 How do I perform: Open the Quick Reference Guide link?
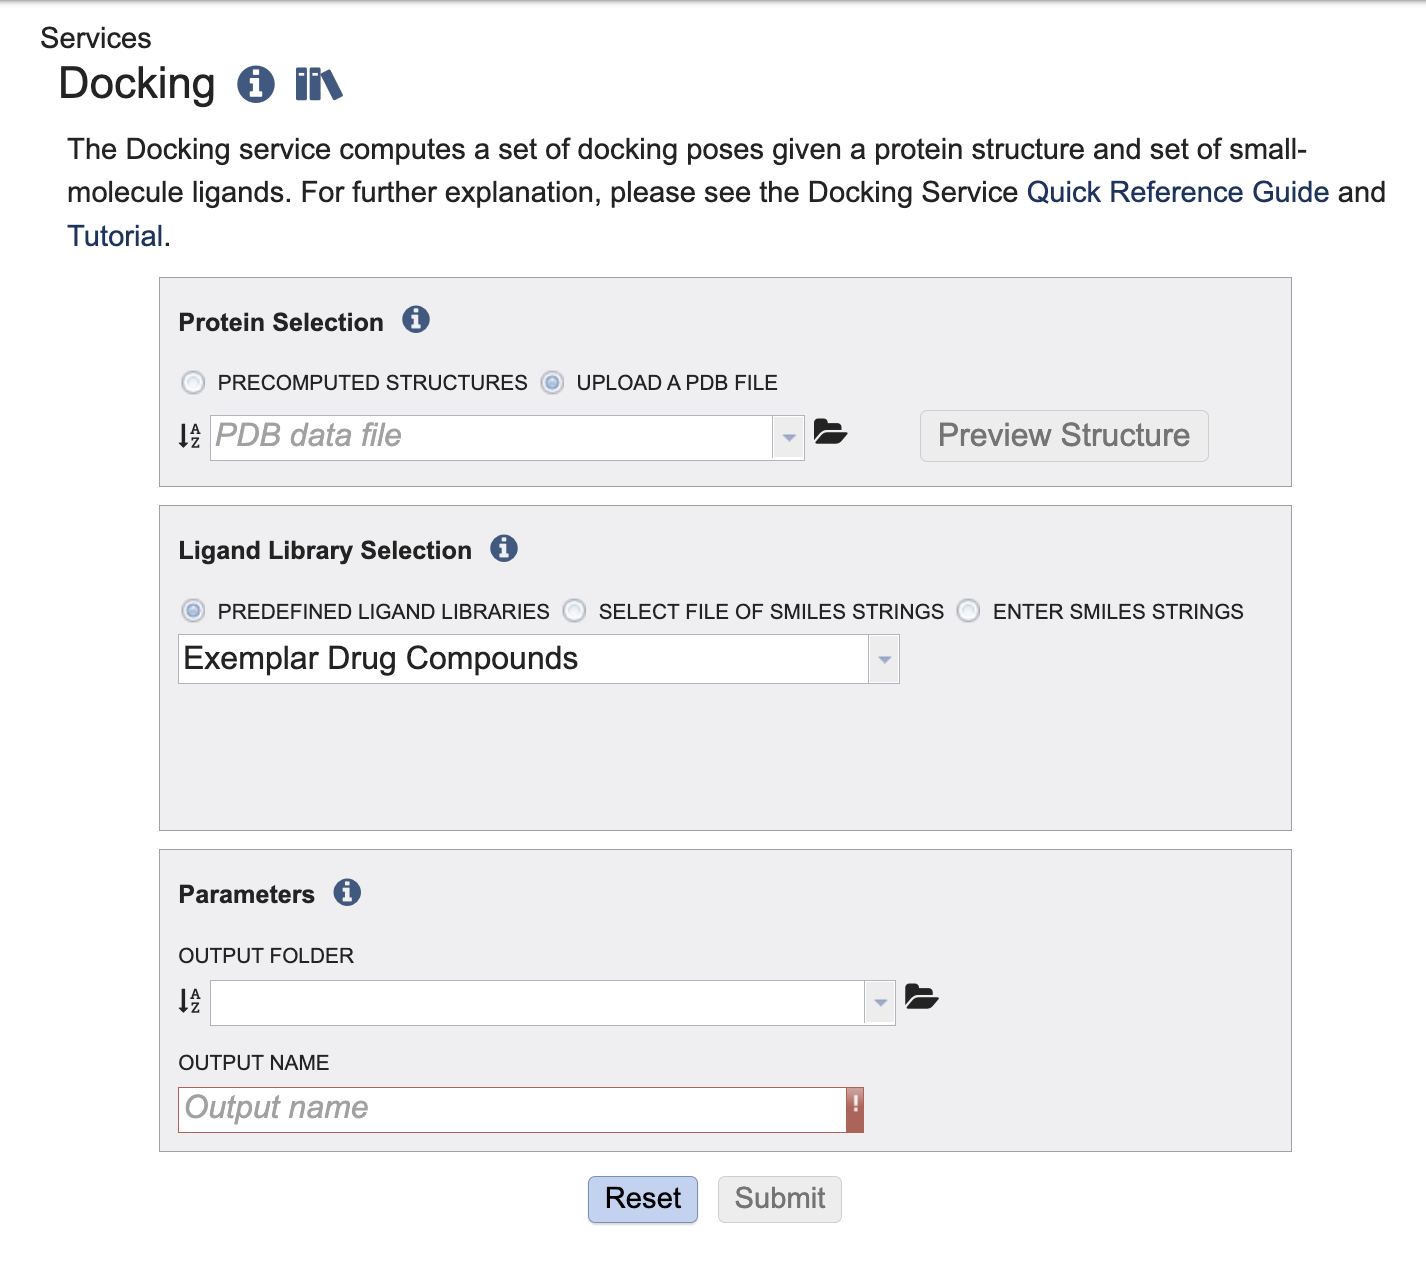1178,192
